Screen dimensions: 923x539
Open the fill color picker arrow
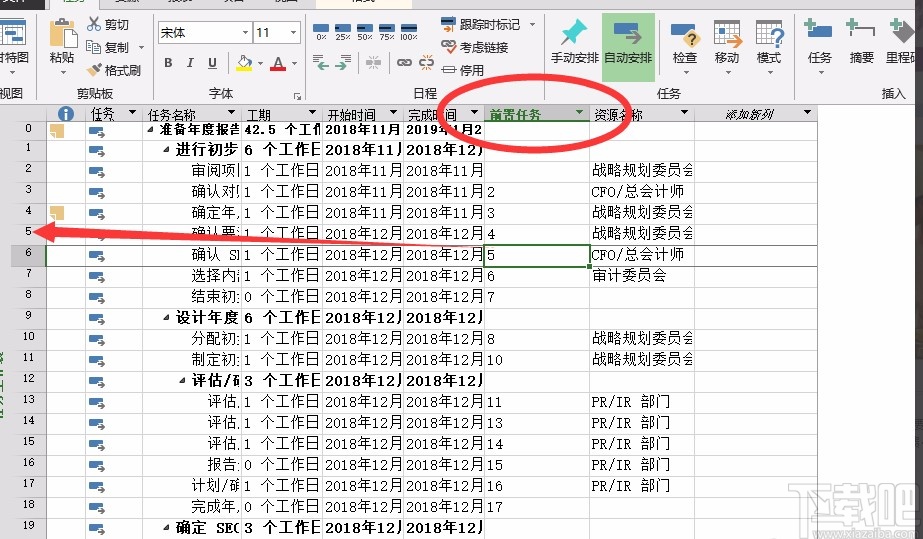(x=260, y=63)
